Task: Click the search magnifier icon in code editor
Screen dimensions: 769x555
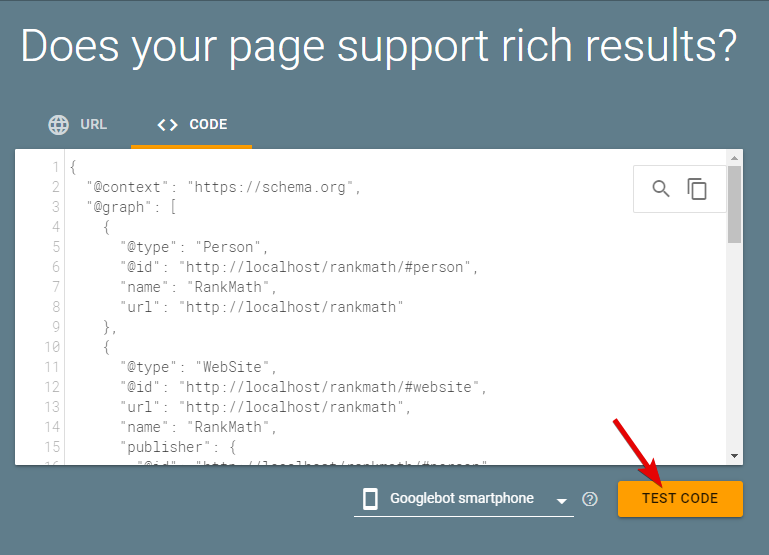Action: pyautogui.click(x=661, y=189)
